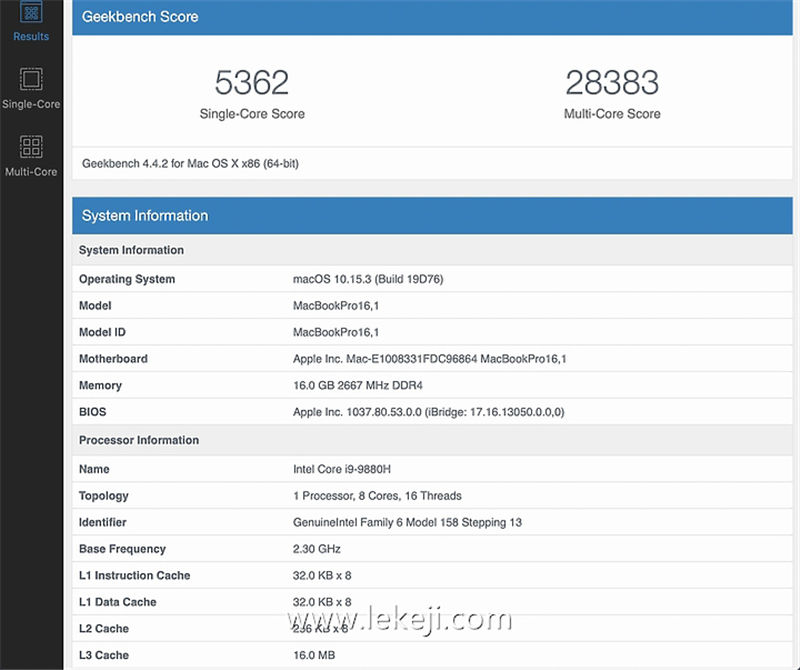Click the L3 Cache label
The image size is (800, 670).
coord(104,655)
